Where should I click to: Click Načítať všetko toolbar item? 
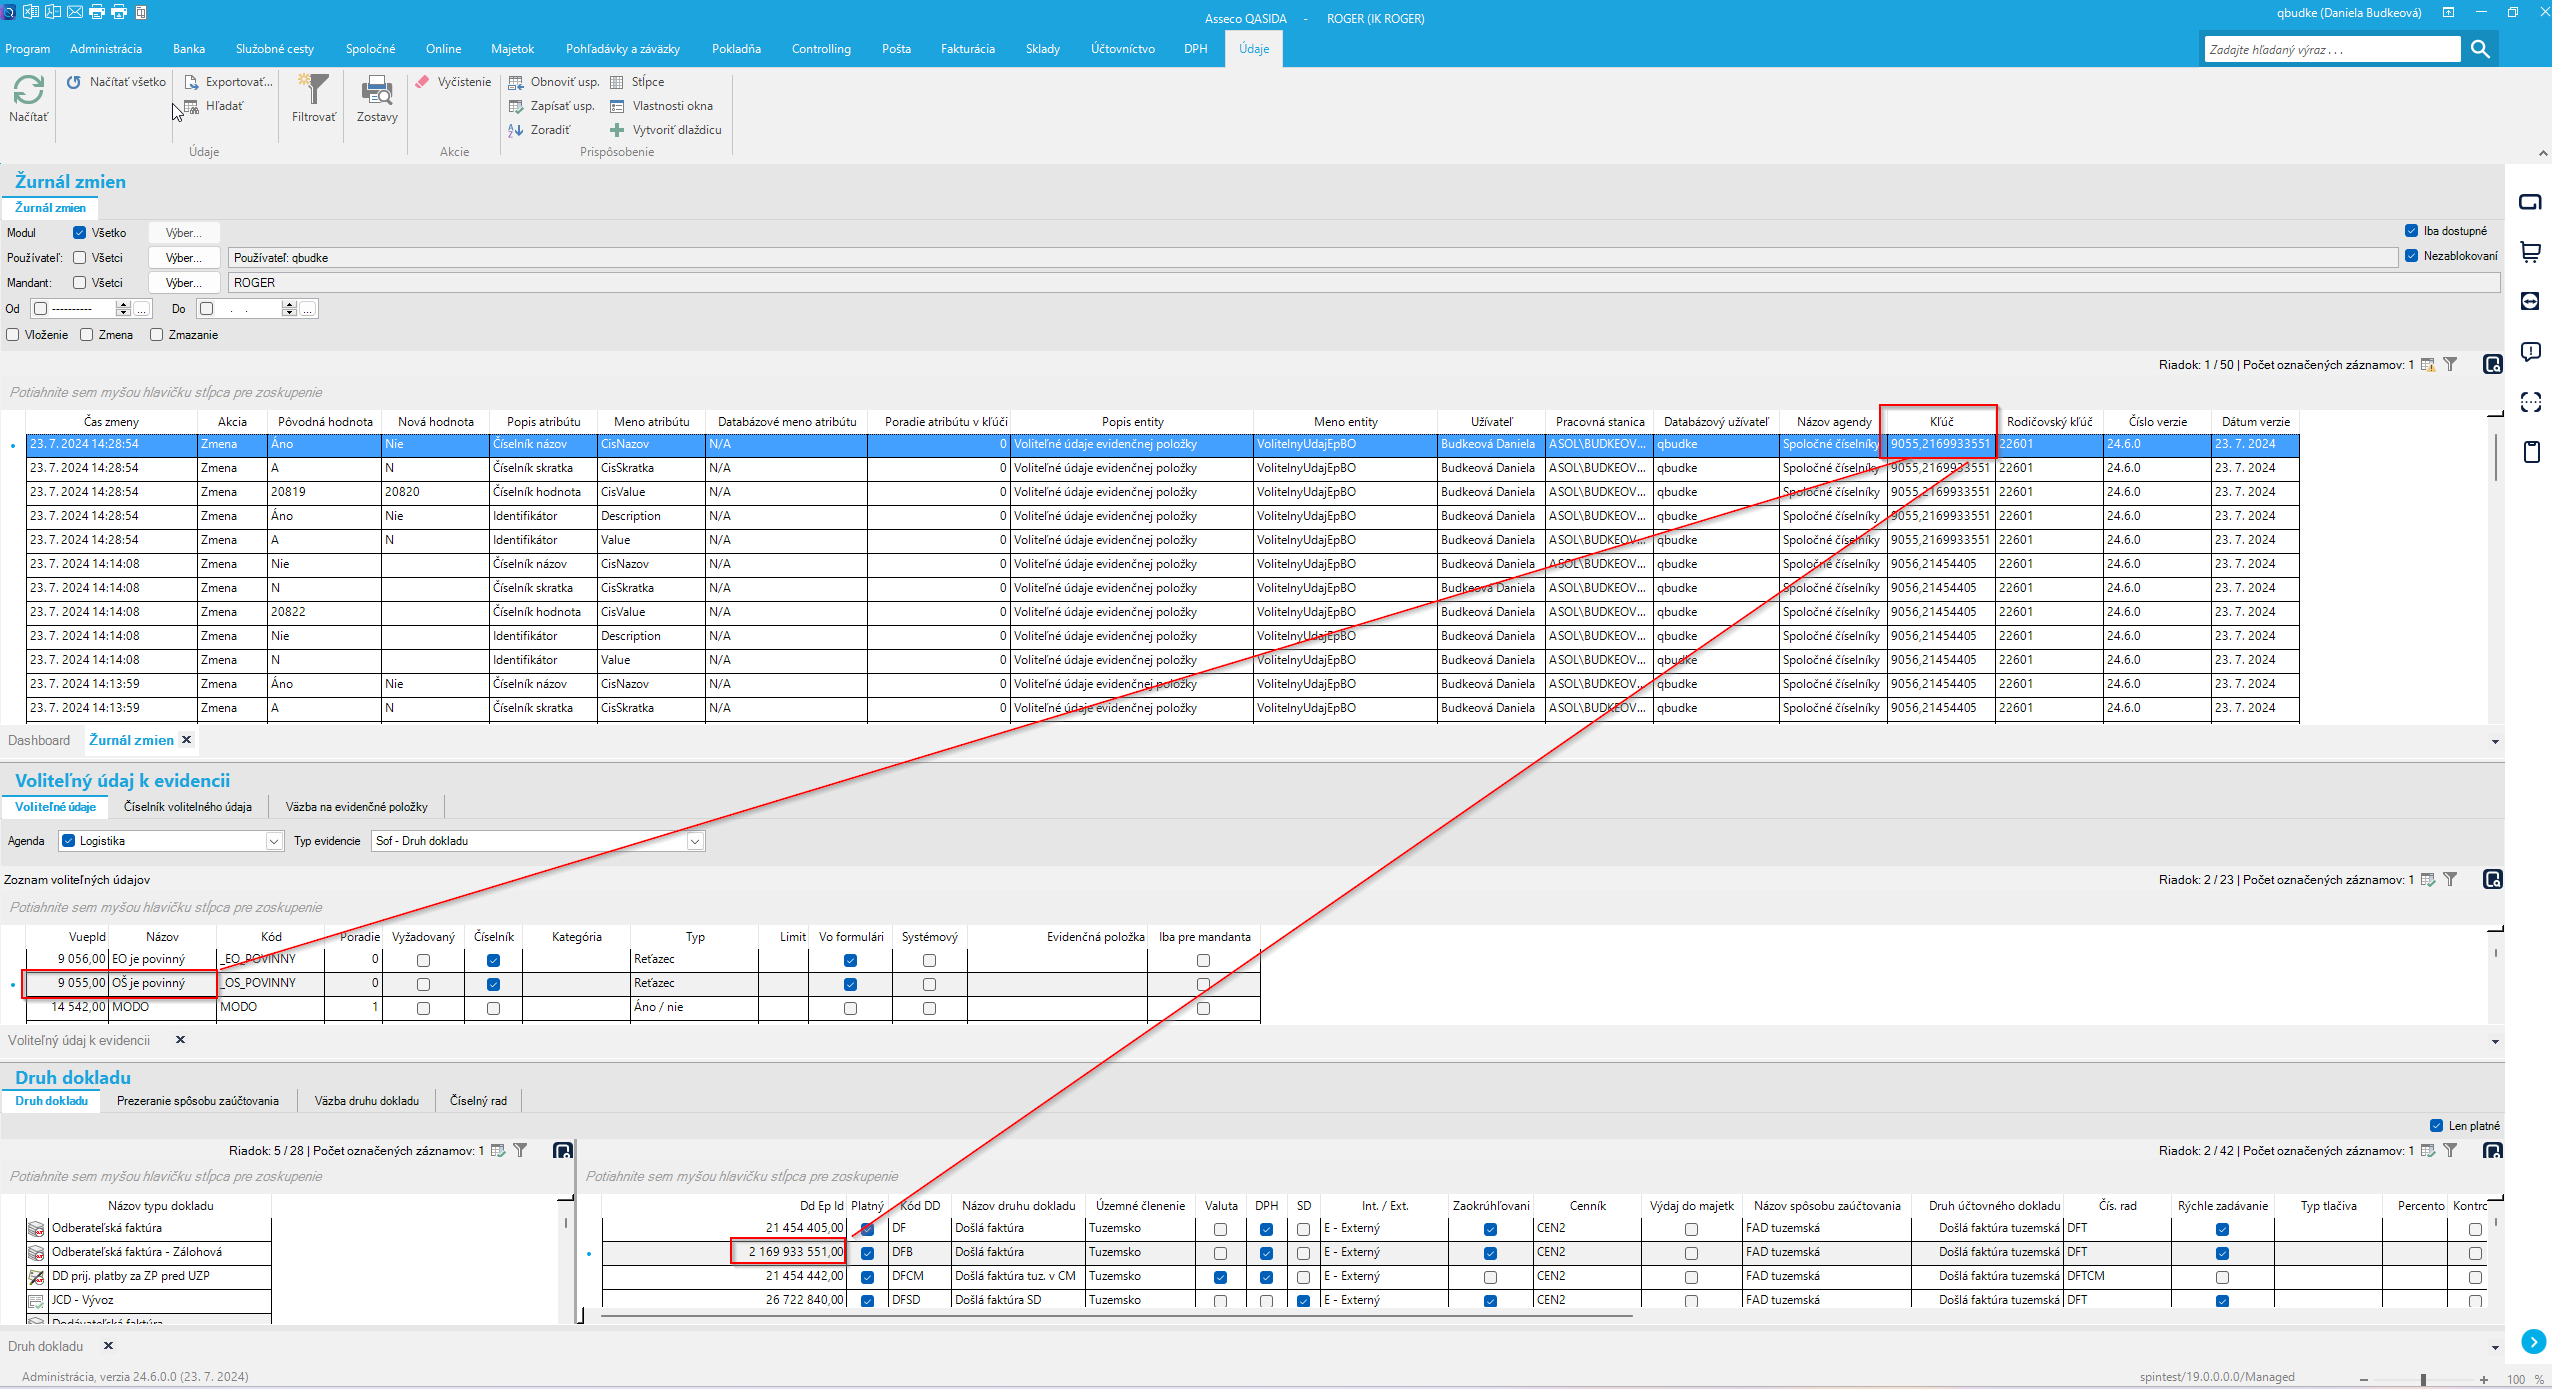pos(117,82)
